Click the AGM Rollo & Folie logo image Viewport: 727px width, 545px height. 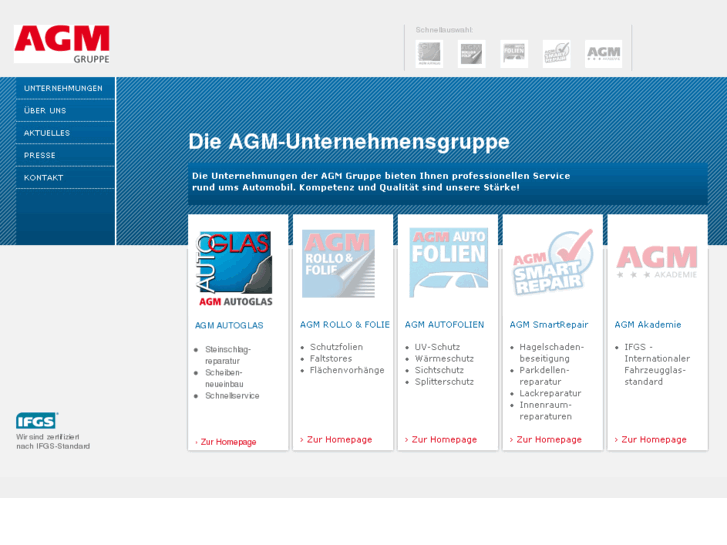[x=338, y=263]
